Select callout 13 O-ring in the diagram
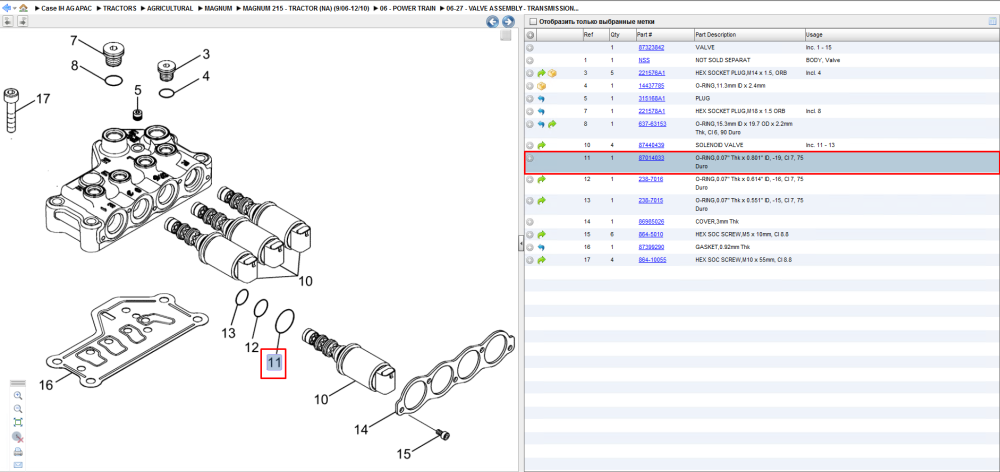 (x=228, y=333)
